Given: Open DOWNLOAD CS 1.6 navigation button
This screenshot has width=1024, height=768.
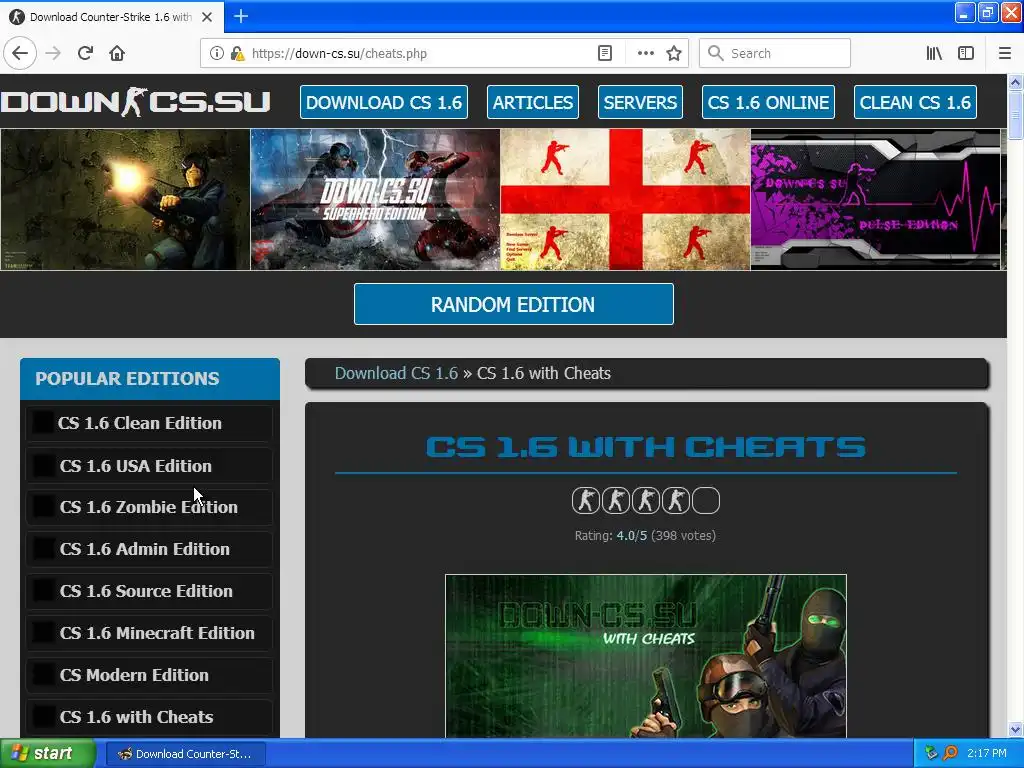Looking at the screenshot, I should [x=384, y=102].
